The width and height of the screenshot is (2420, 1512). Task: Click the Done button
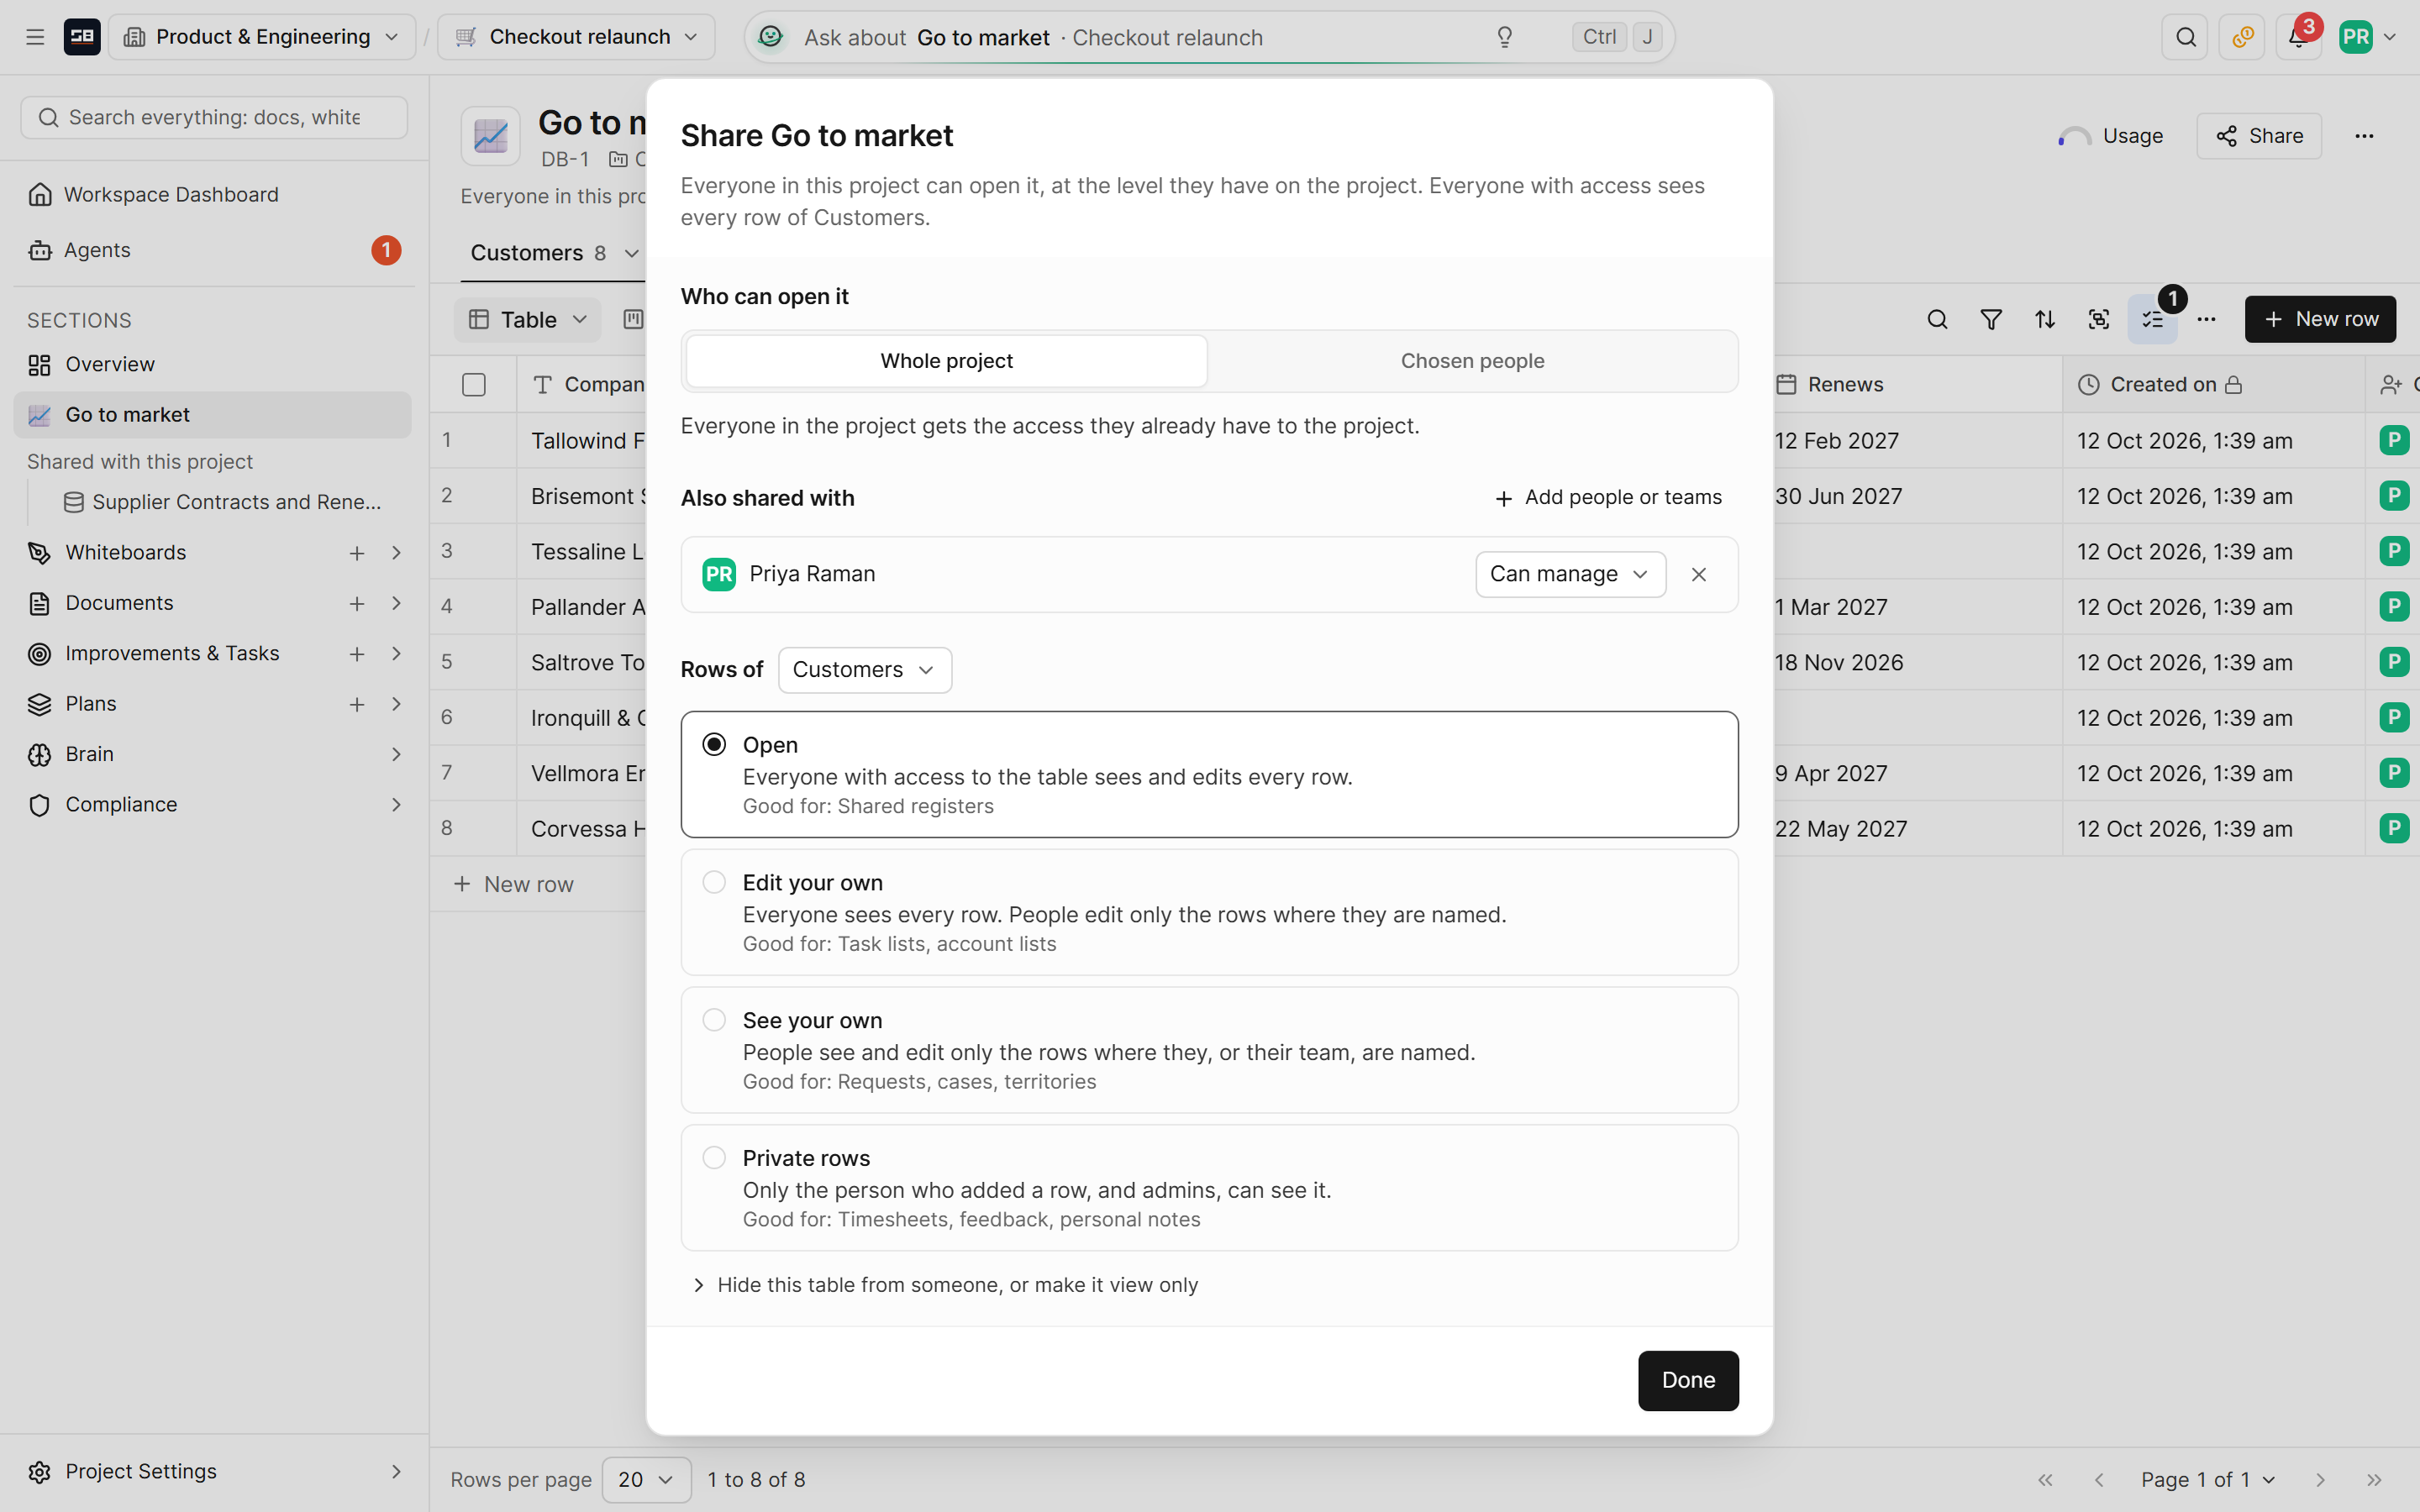click(x=1688, y=1380)
